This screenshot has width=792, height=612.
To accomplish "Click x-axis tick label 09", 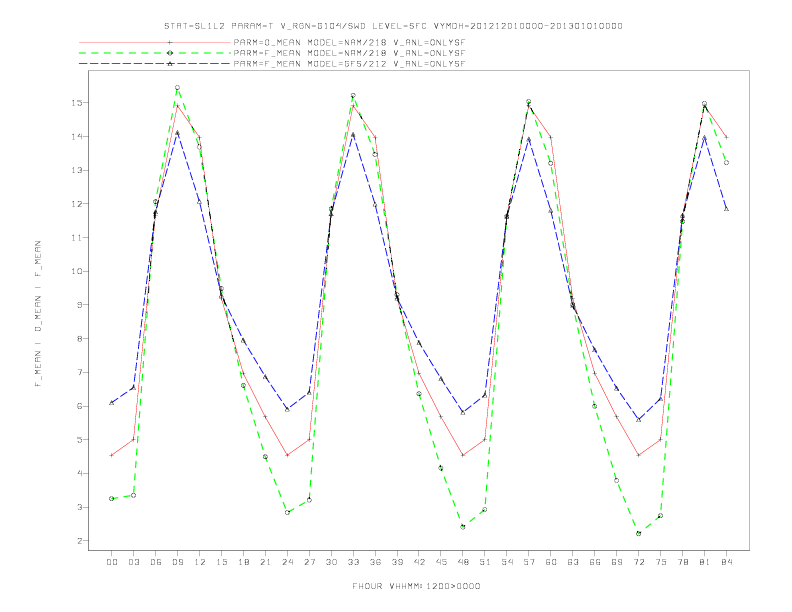I will [x=178, y=562].
